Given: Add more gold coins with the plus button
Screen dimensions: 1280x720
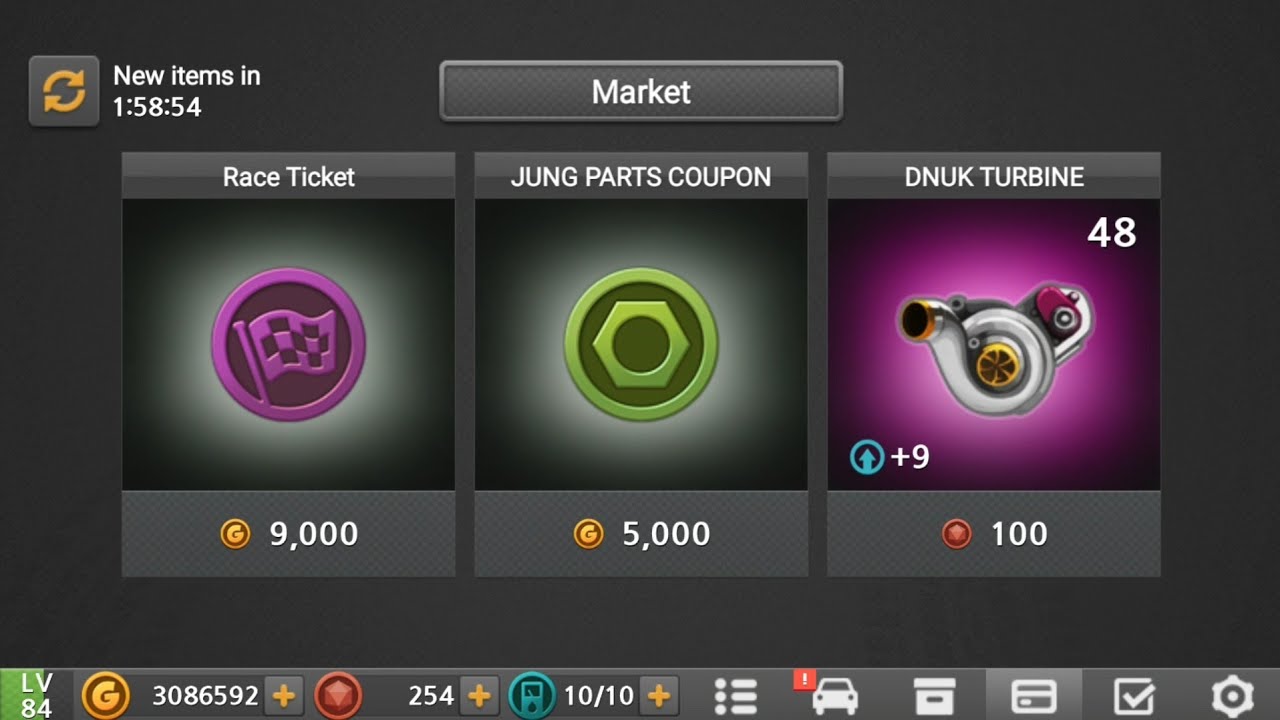Looking at the screenshot, I should pos(283,695).
